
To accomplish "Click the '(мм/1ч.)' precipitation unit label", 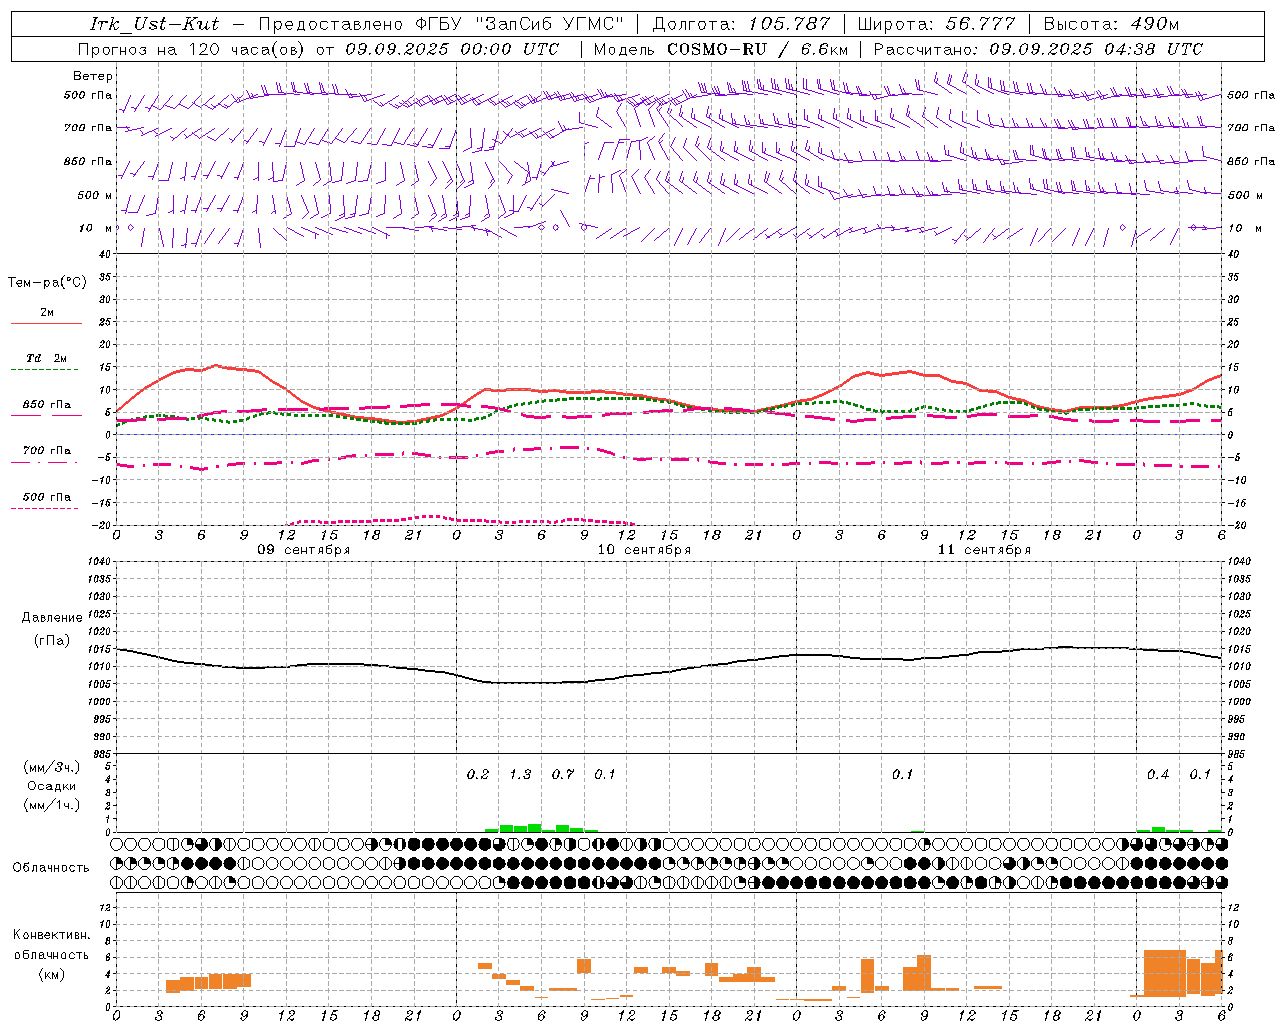I will (52, 805).
